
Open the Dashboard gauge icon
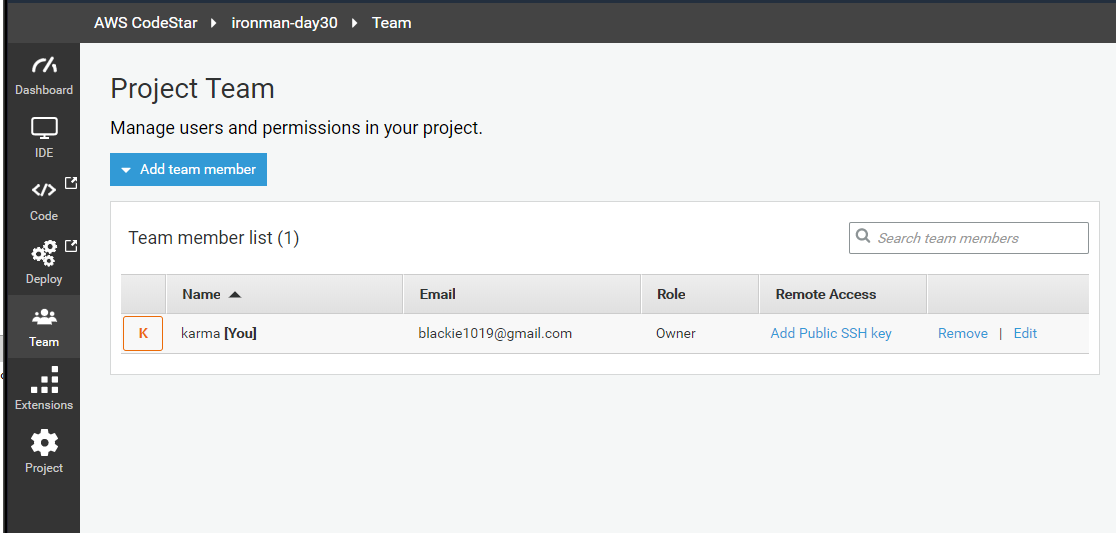coord(44,66)
